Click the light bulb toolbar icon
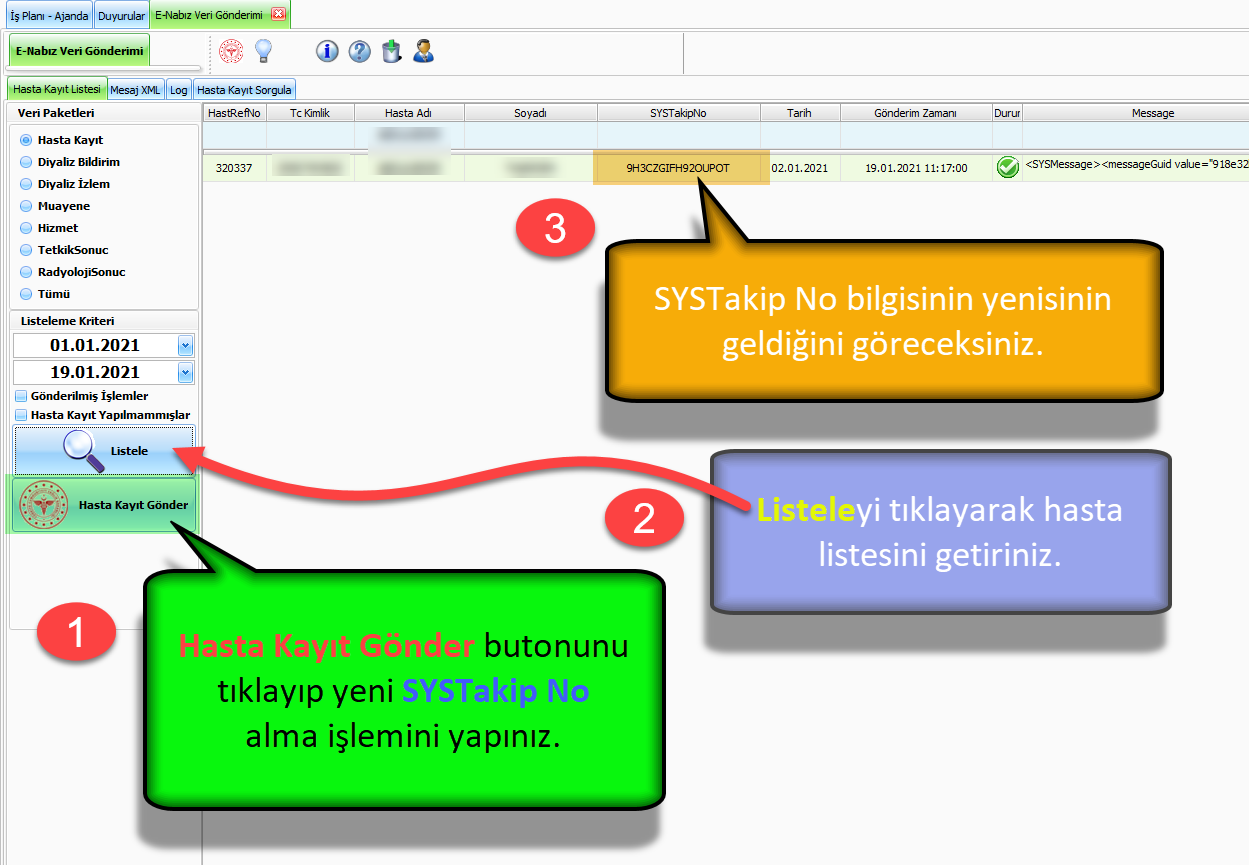 coord(263,51)
